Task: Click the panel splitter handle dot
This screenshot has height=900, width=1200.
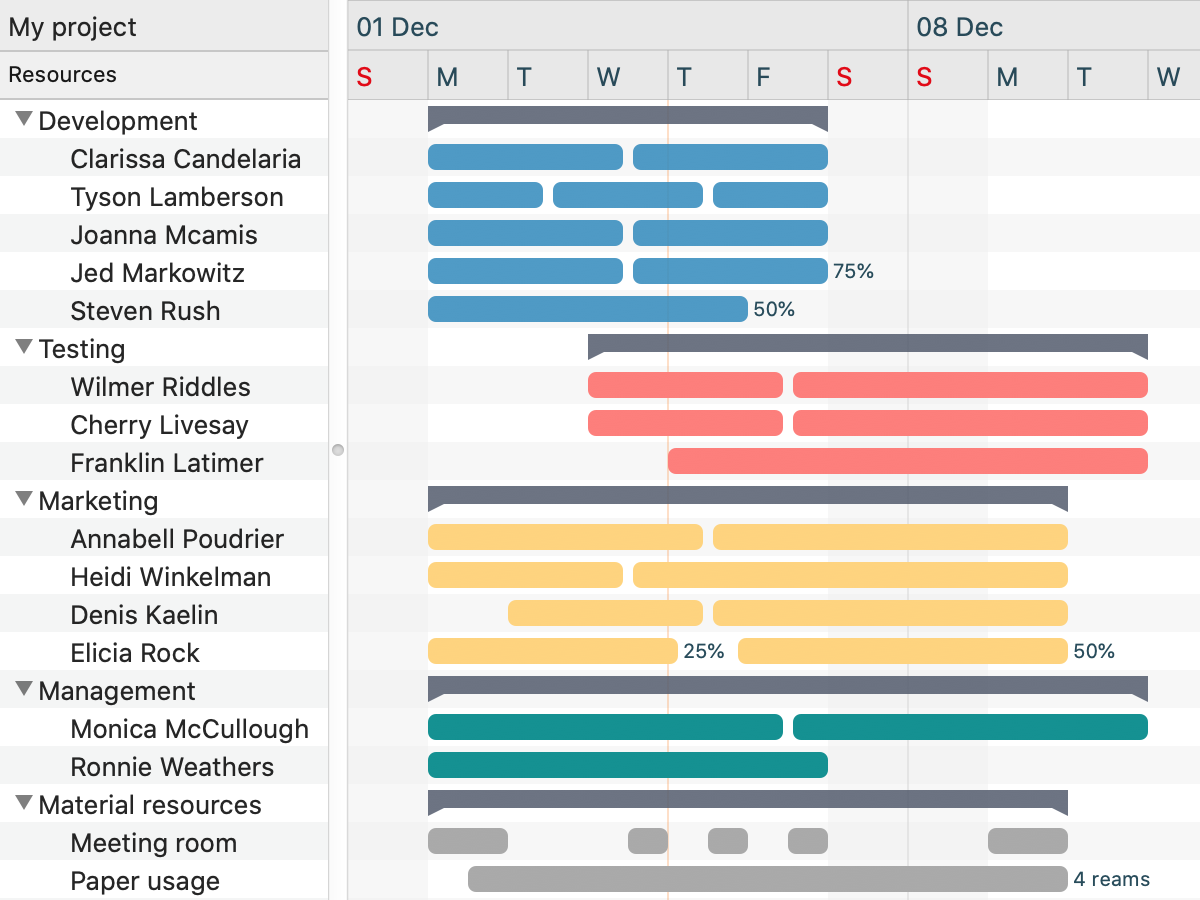Action: [338, 450]
